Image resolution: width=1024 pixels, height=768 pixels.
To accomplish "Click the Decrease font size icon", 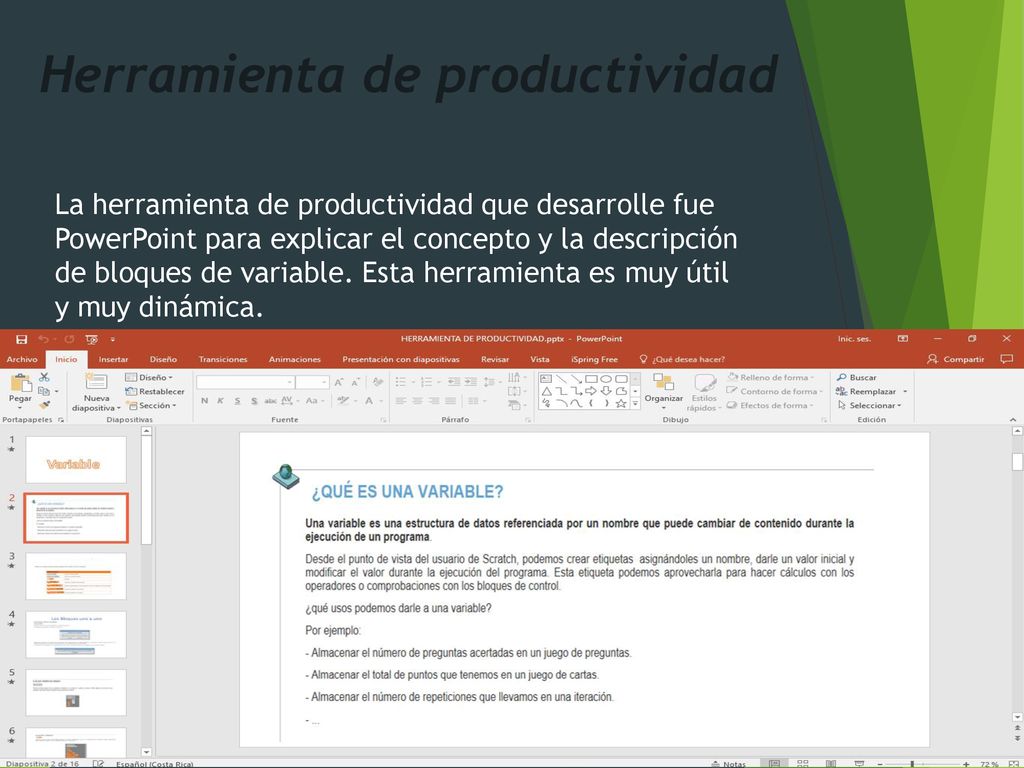I will pyautogui.click(x=355, y=382).
